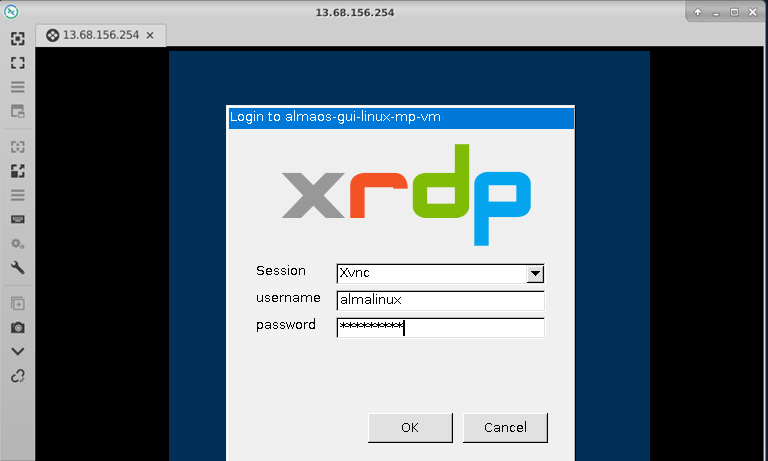Open the Tools wrench icon

point(18,267)
